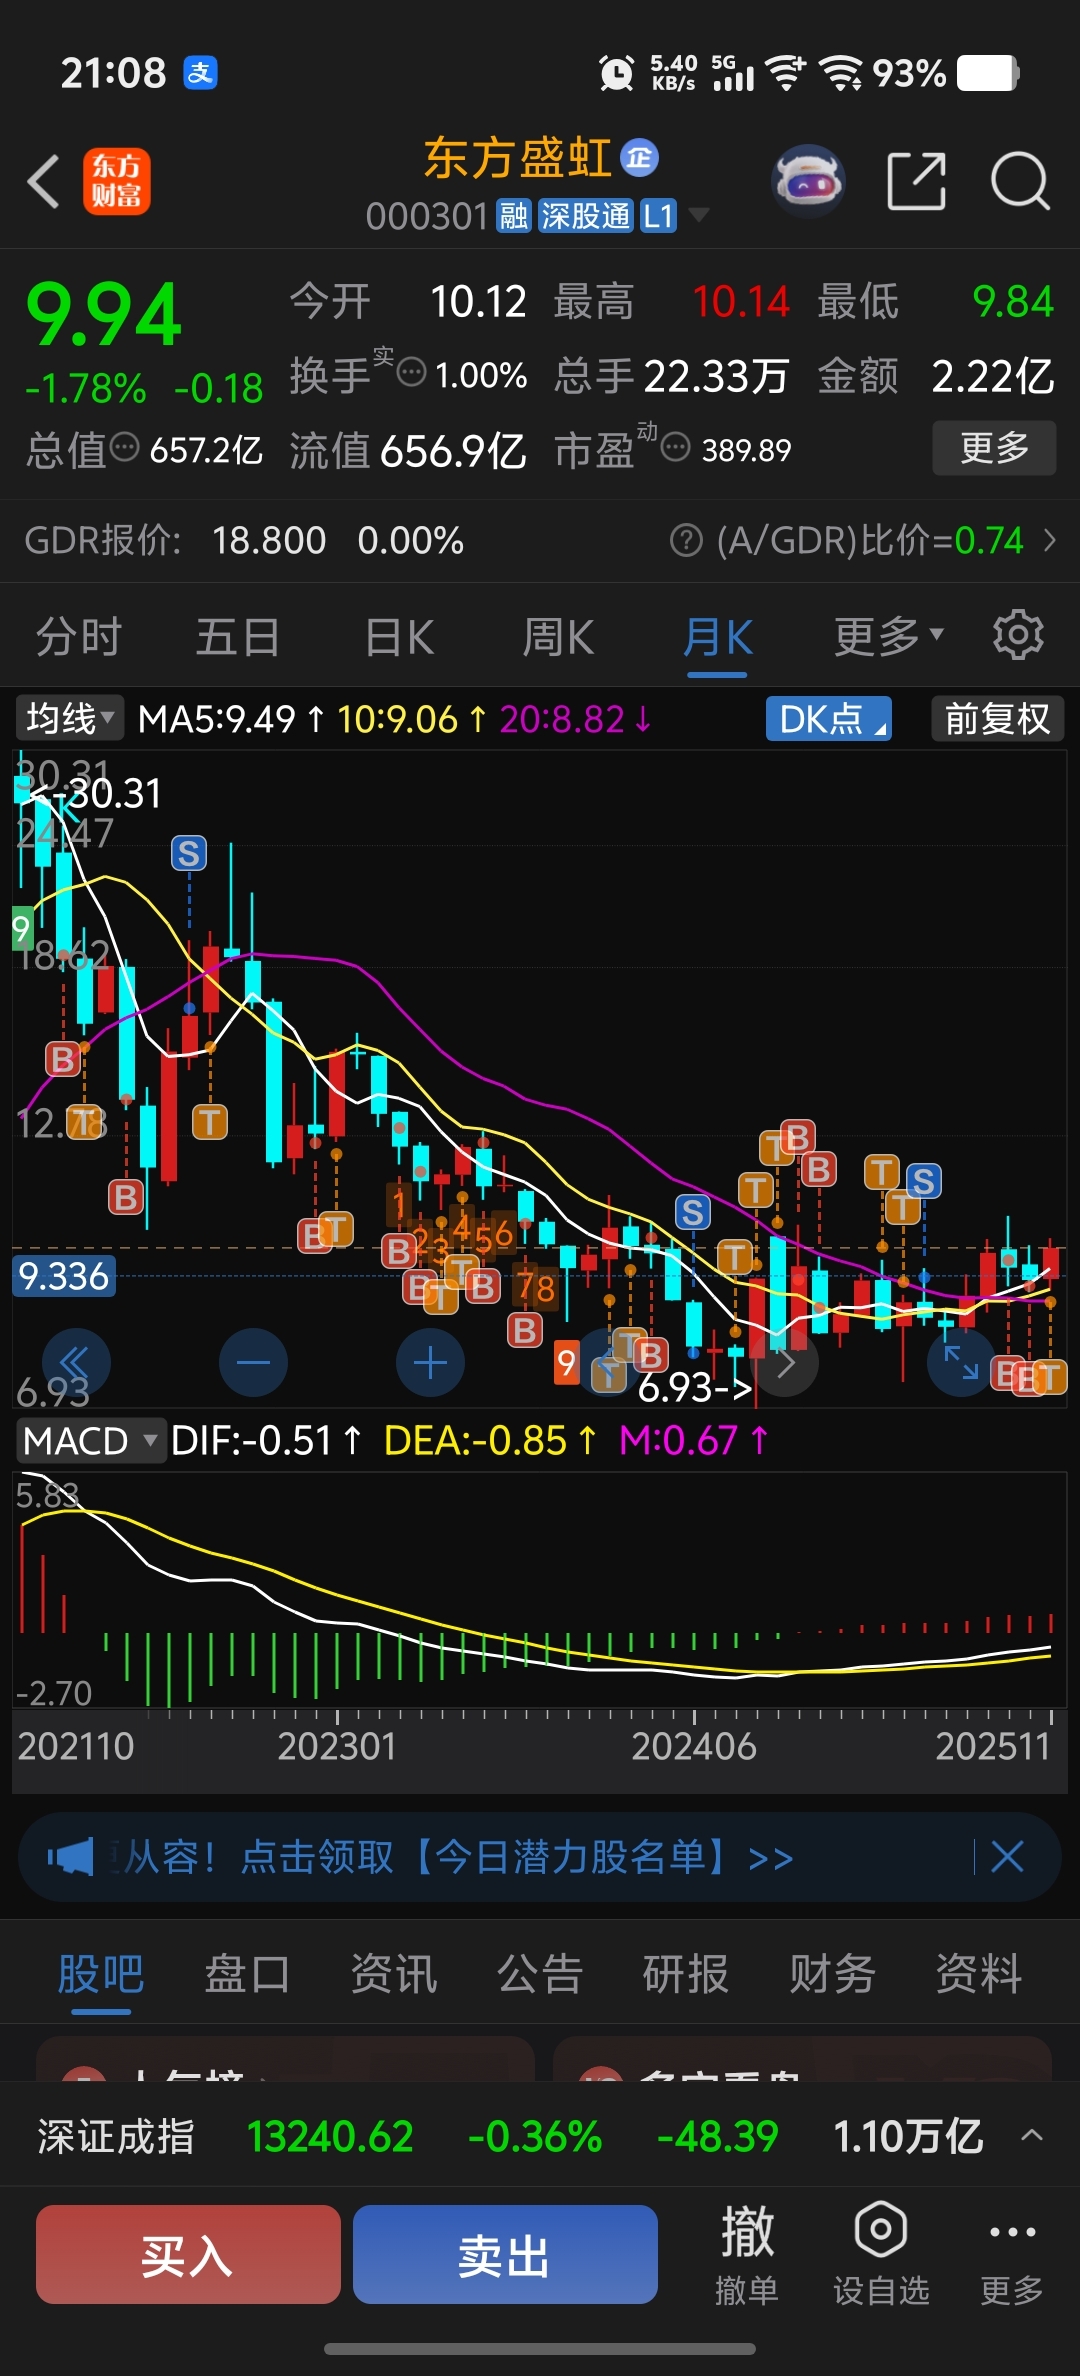
Task: Open the 研报 tab
Action: click(686, 1975)
